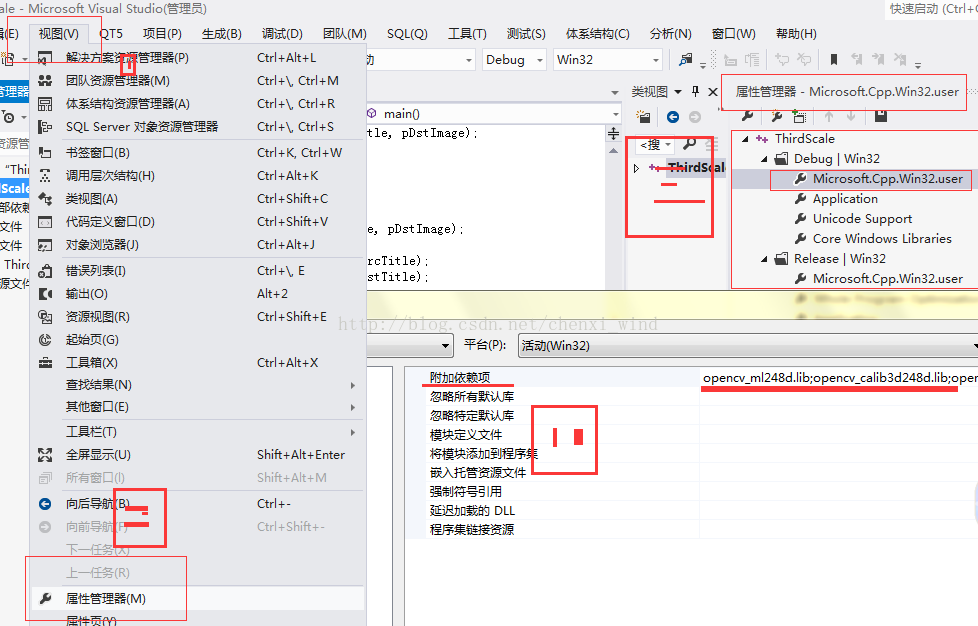Go to next bookmark icon
978x626 pixels.
(x=878, y=60)
